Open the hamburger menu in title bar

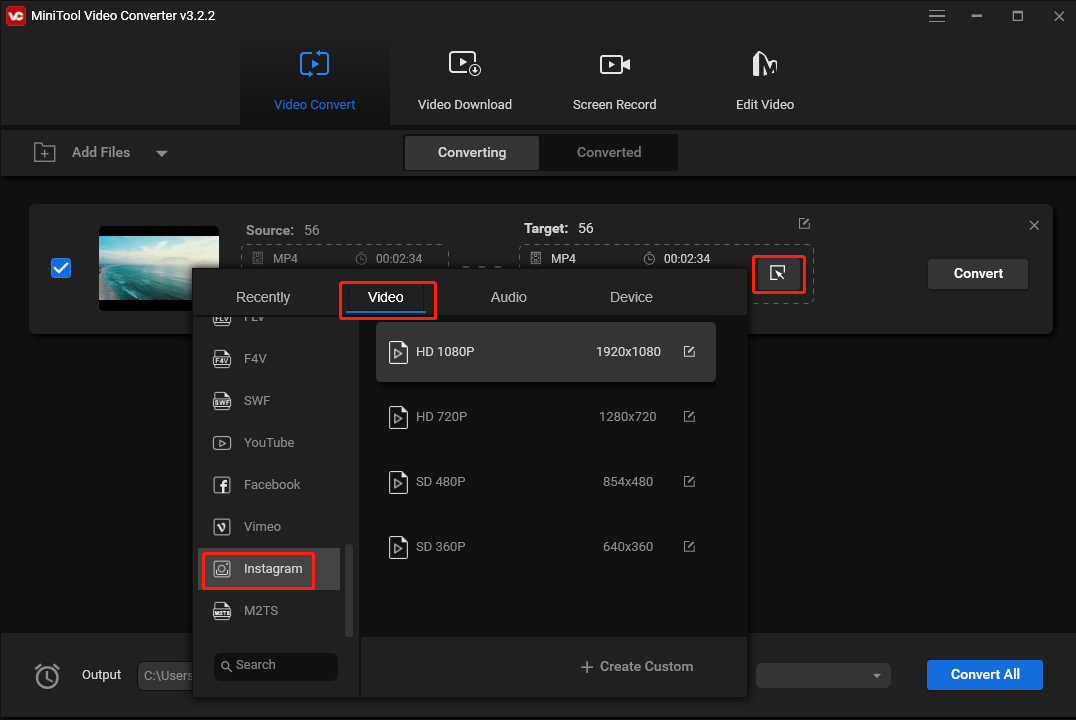(x=937, y=16)
